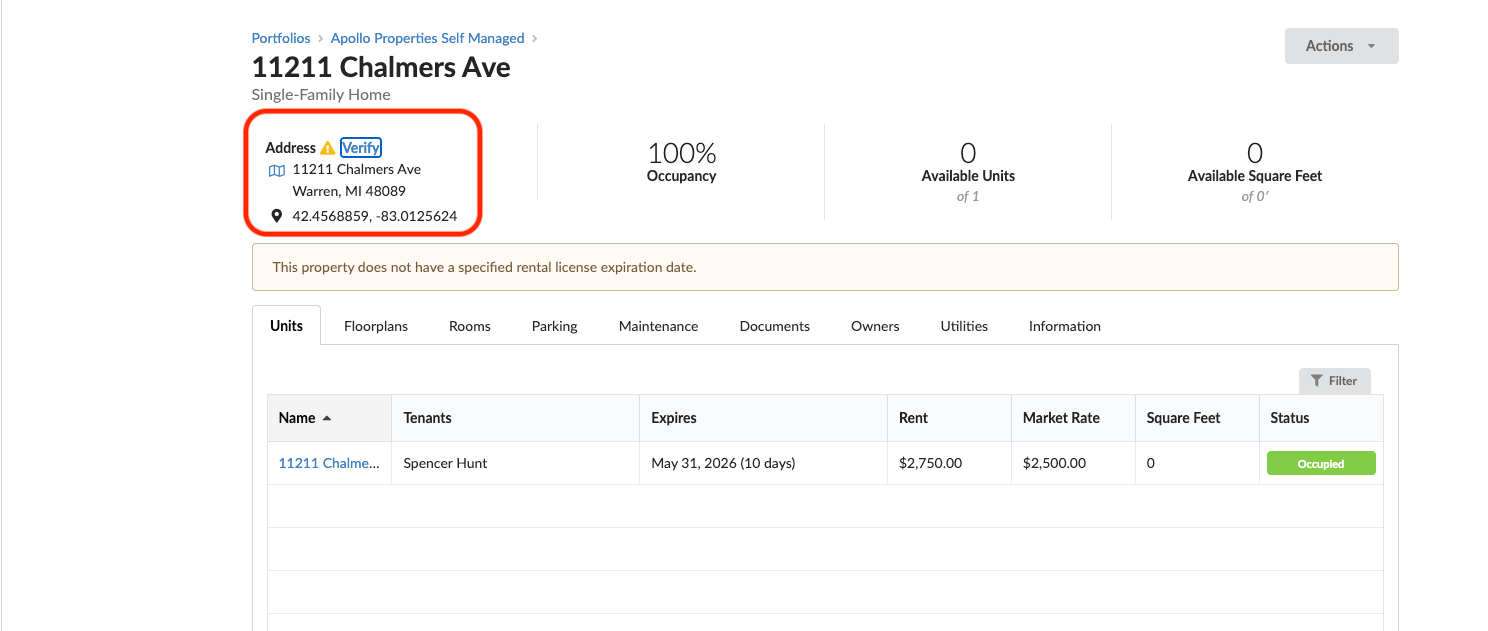
Task: Click the $2,500.00 market rate value
Action: click(1055, 463)
